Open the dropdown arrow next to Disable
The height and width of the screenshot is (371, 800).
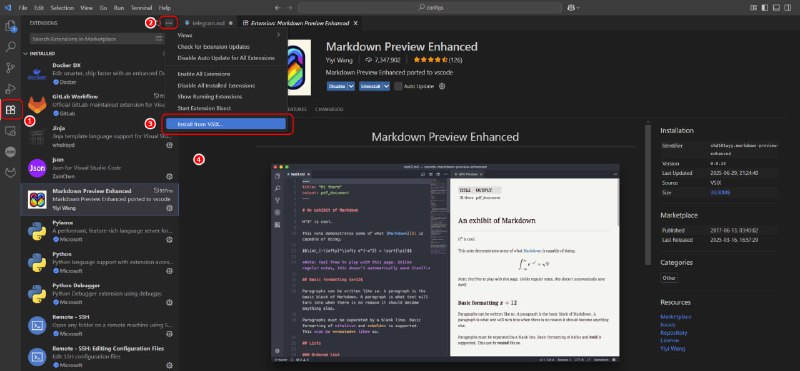tap(351, 86)
